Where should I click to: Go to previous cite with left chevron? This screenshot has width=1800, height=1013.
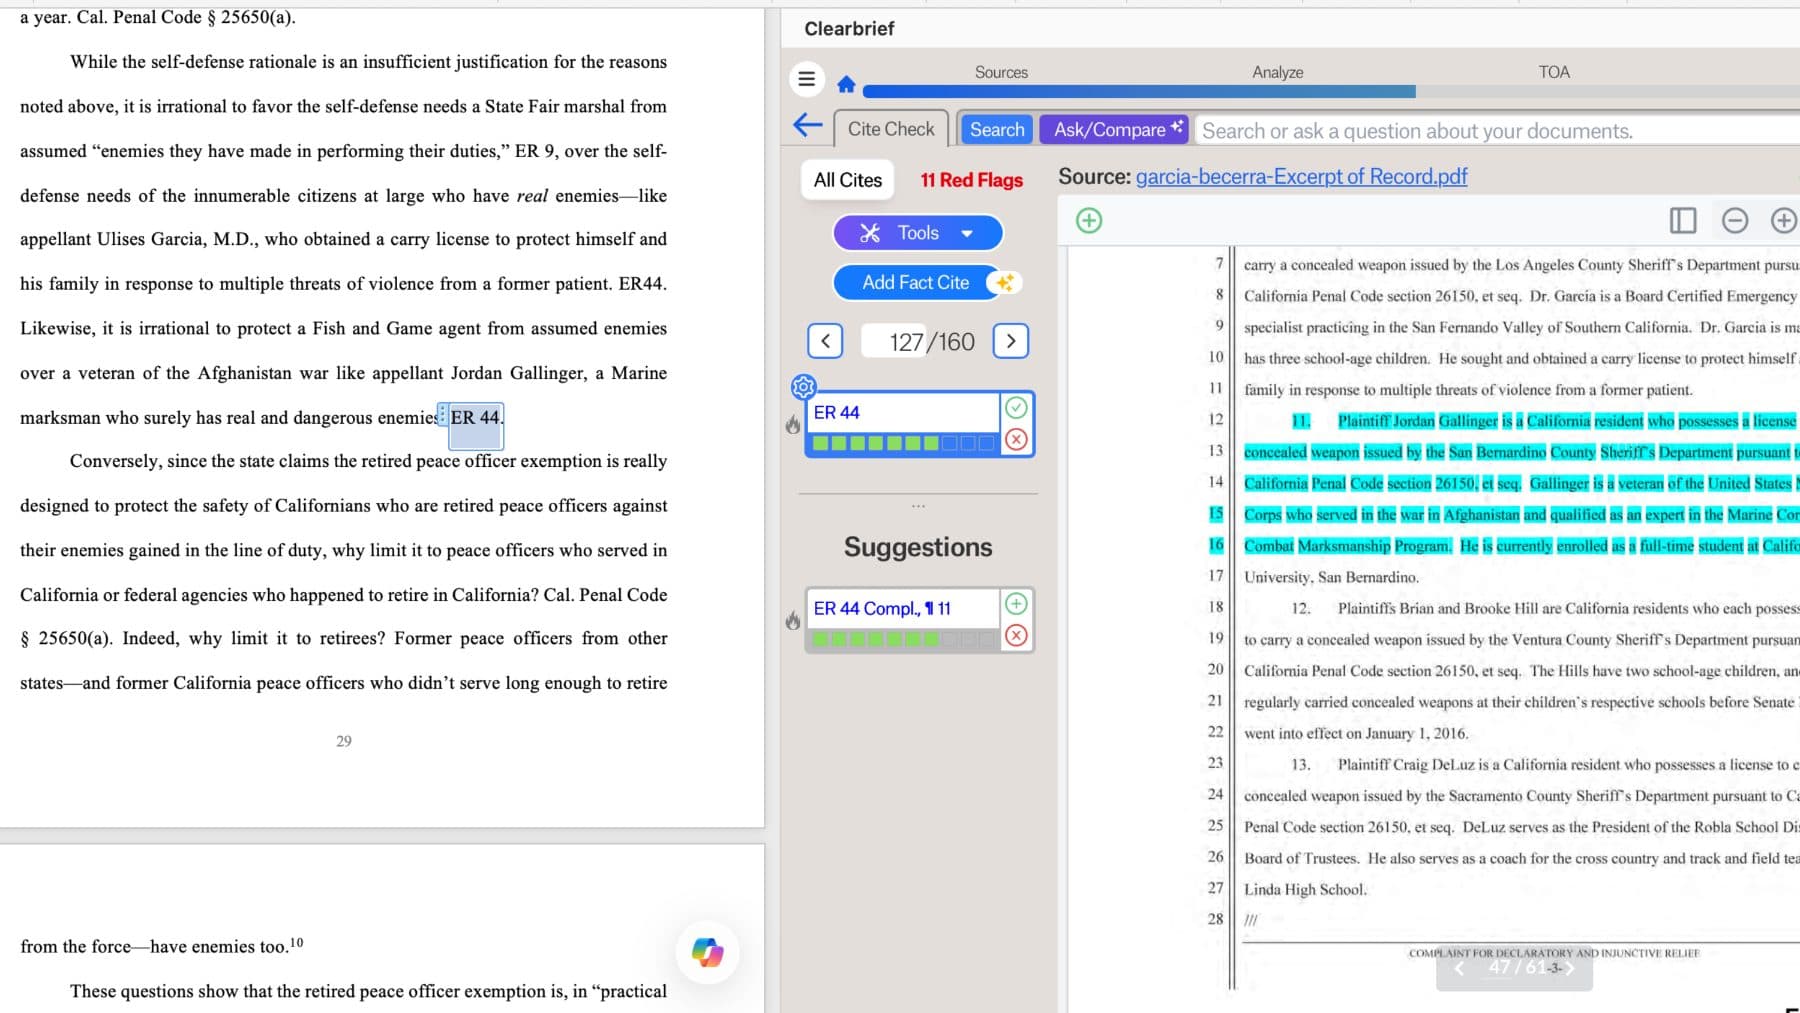pyautogui.click(x=825, y=341)
